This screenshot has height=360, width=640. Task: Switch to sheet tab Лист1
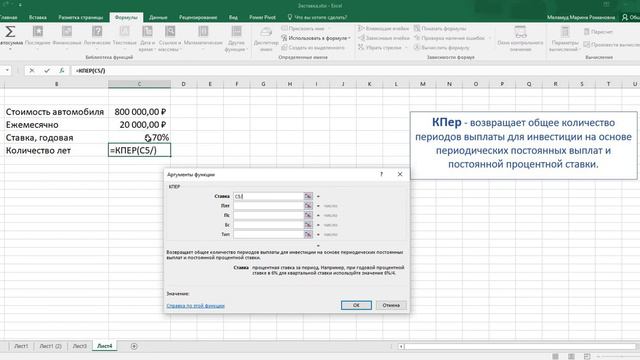click(21, 346)
